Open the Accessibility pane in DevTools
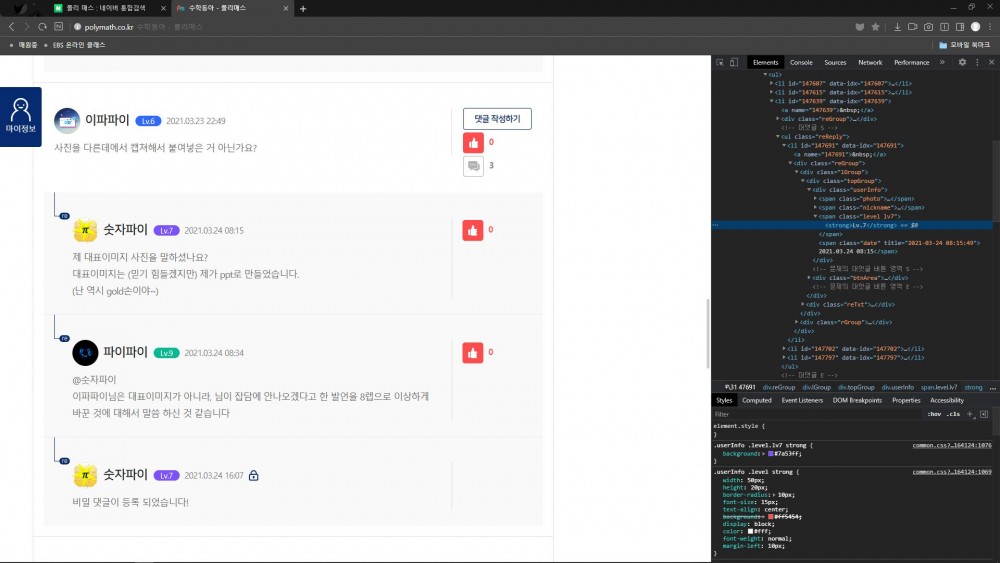This screenshot has width=1000, height=563. 946,400
